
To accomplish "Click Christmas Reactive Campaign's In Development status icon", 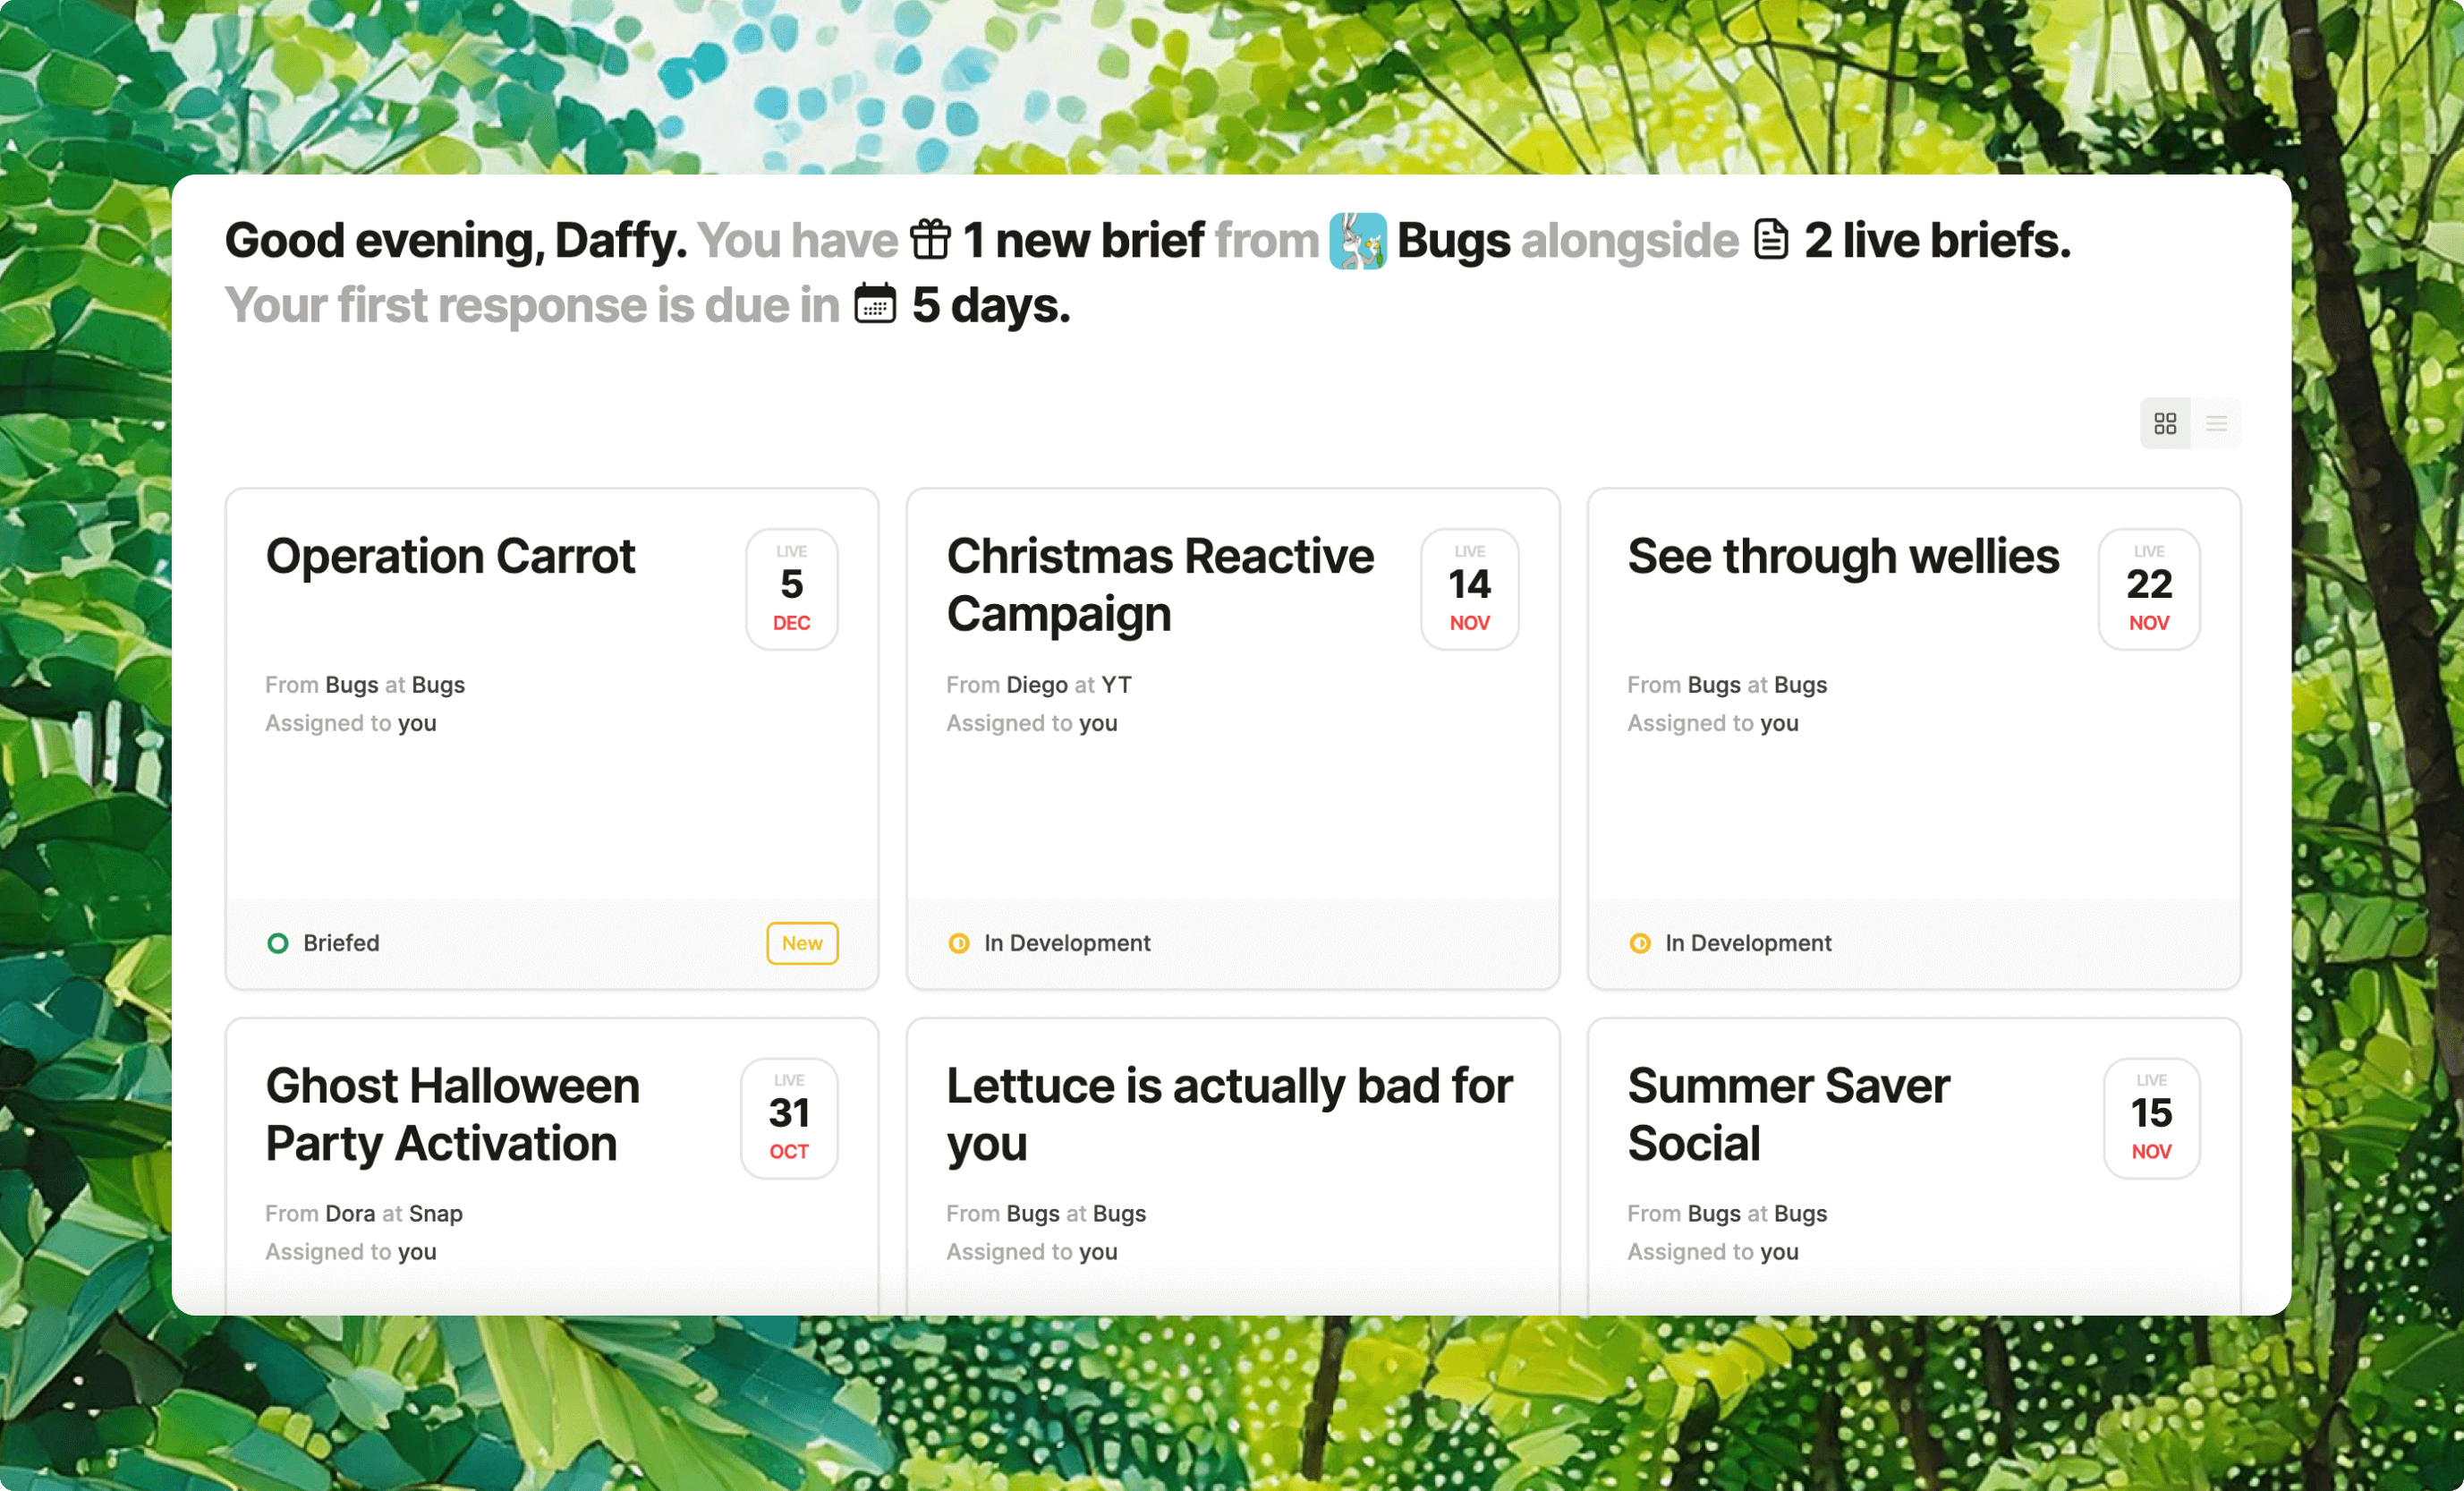I will tap(958, 943).
